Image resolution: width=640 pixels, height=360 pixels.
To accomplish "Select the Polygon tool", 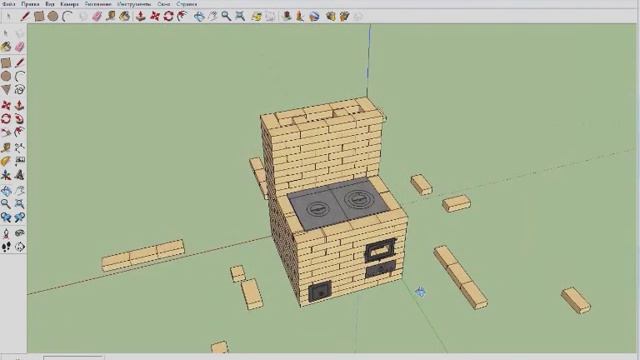I will tap(6, 89).
